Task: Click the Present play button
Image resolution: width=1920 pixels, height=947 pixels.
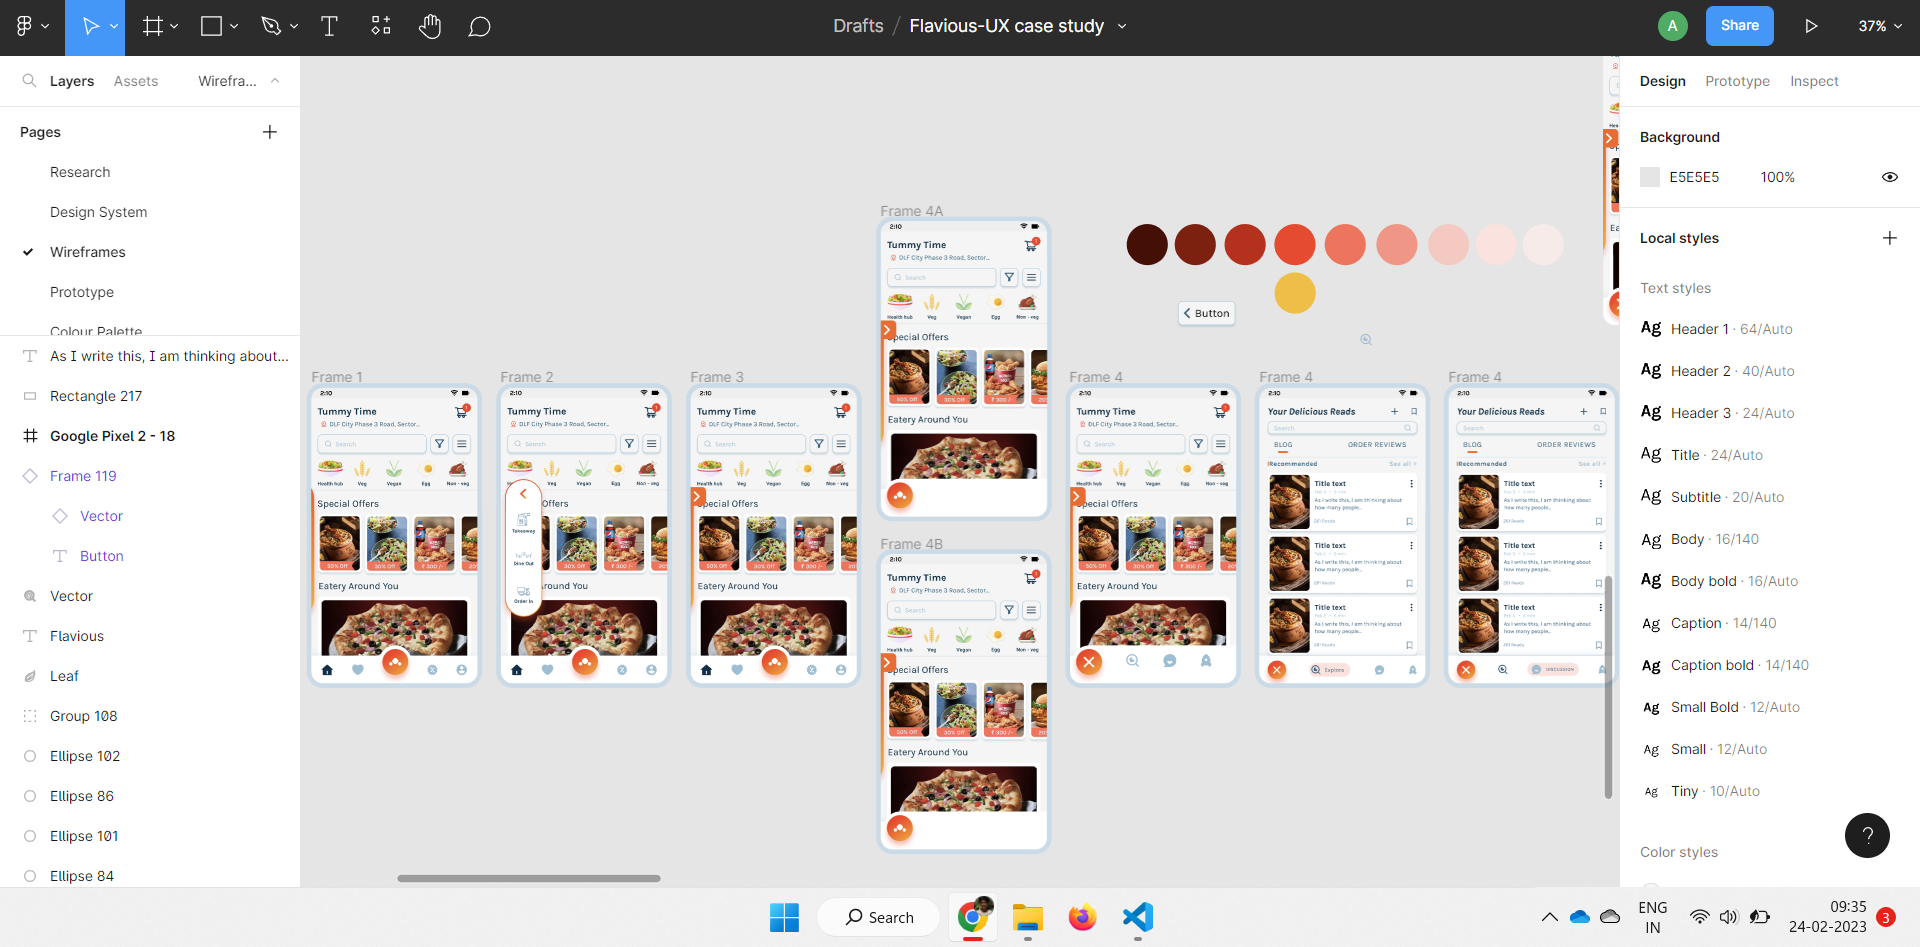Action: [x=1811, y=26]
